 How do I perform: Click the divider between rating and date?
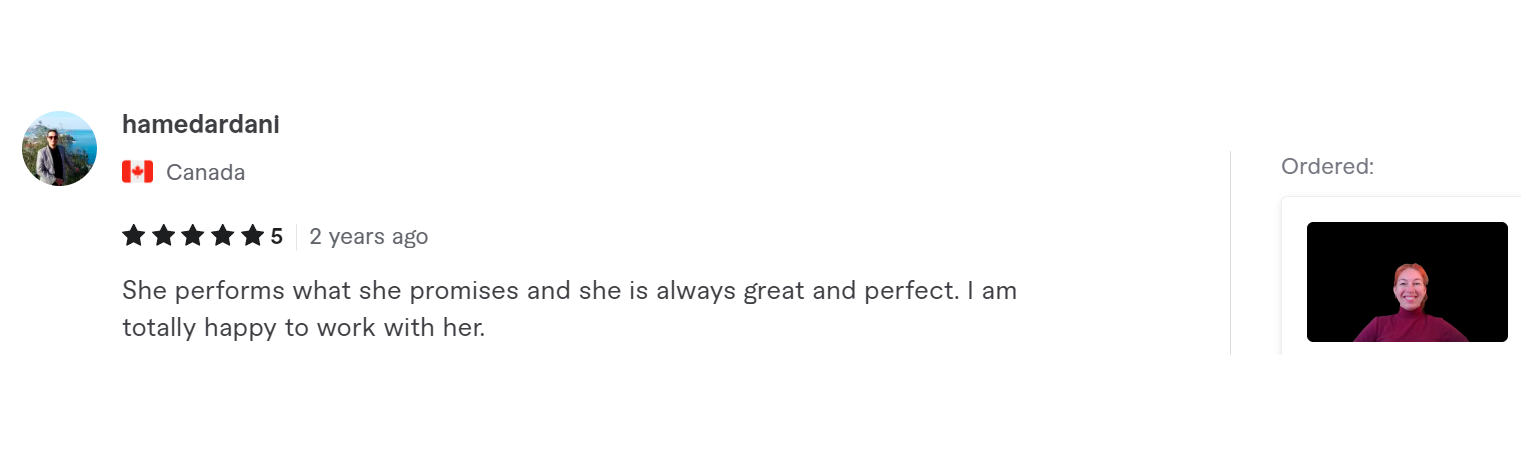click(x=296, y=237)
